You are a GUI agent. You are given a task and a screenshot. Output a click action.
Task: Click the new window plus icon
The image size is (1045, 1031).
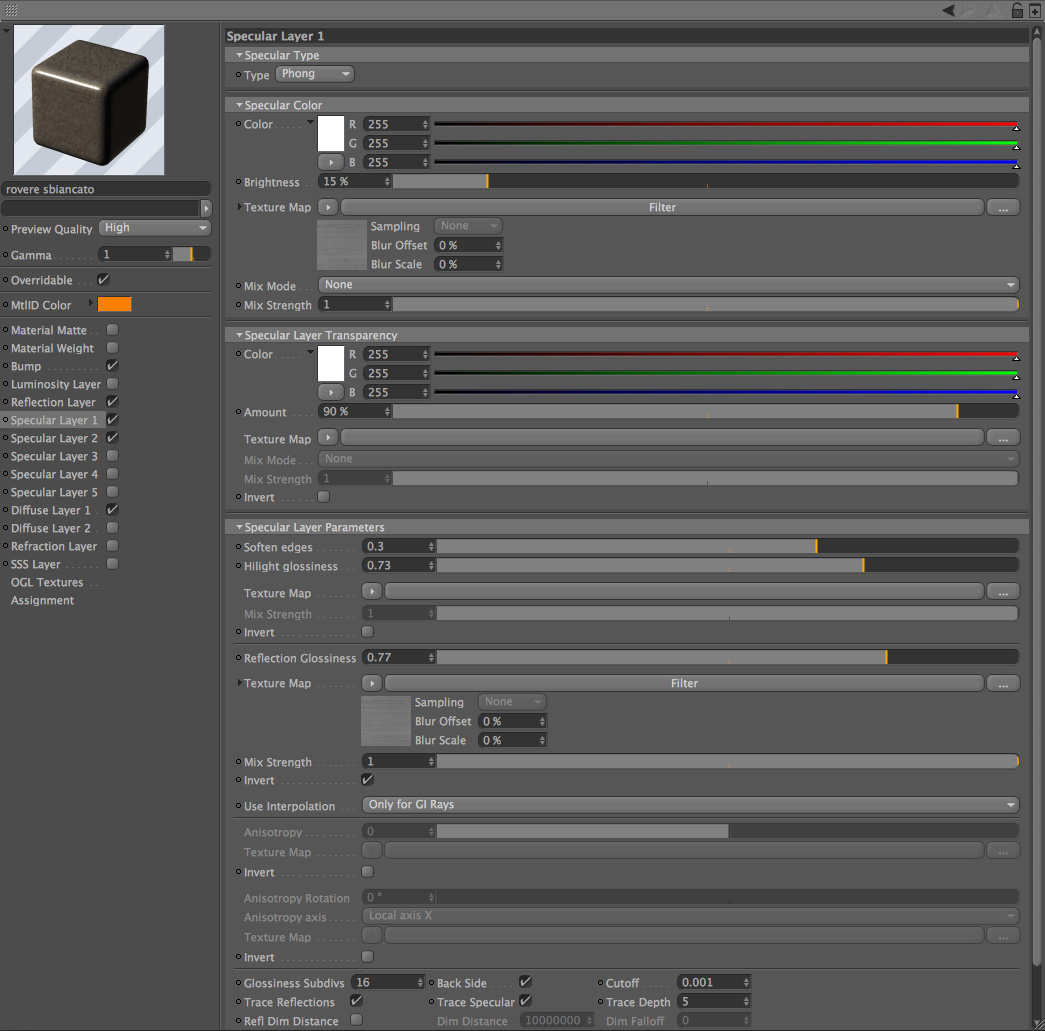1035,11
